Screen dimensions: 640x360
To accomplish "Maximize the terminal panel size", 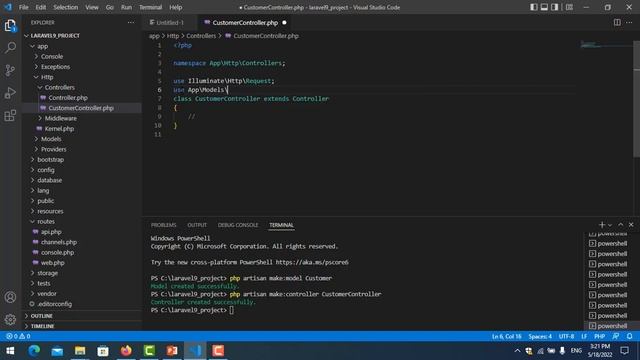I will [x=620, y=225].
